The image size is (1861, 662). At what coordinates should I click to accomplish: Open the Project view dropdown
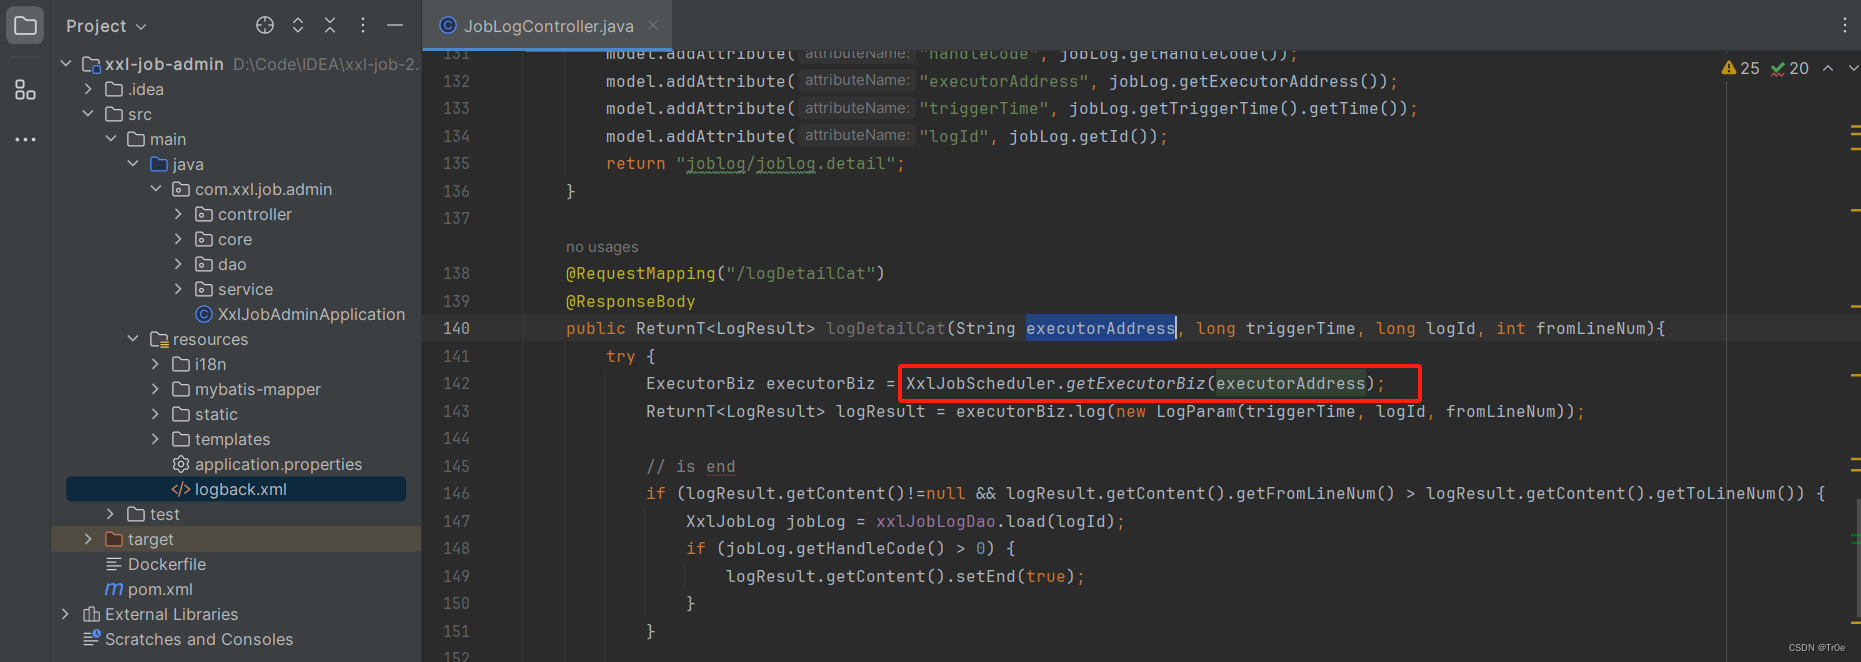tap(106, 26)
